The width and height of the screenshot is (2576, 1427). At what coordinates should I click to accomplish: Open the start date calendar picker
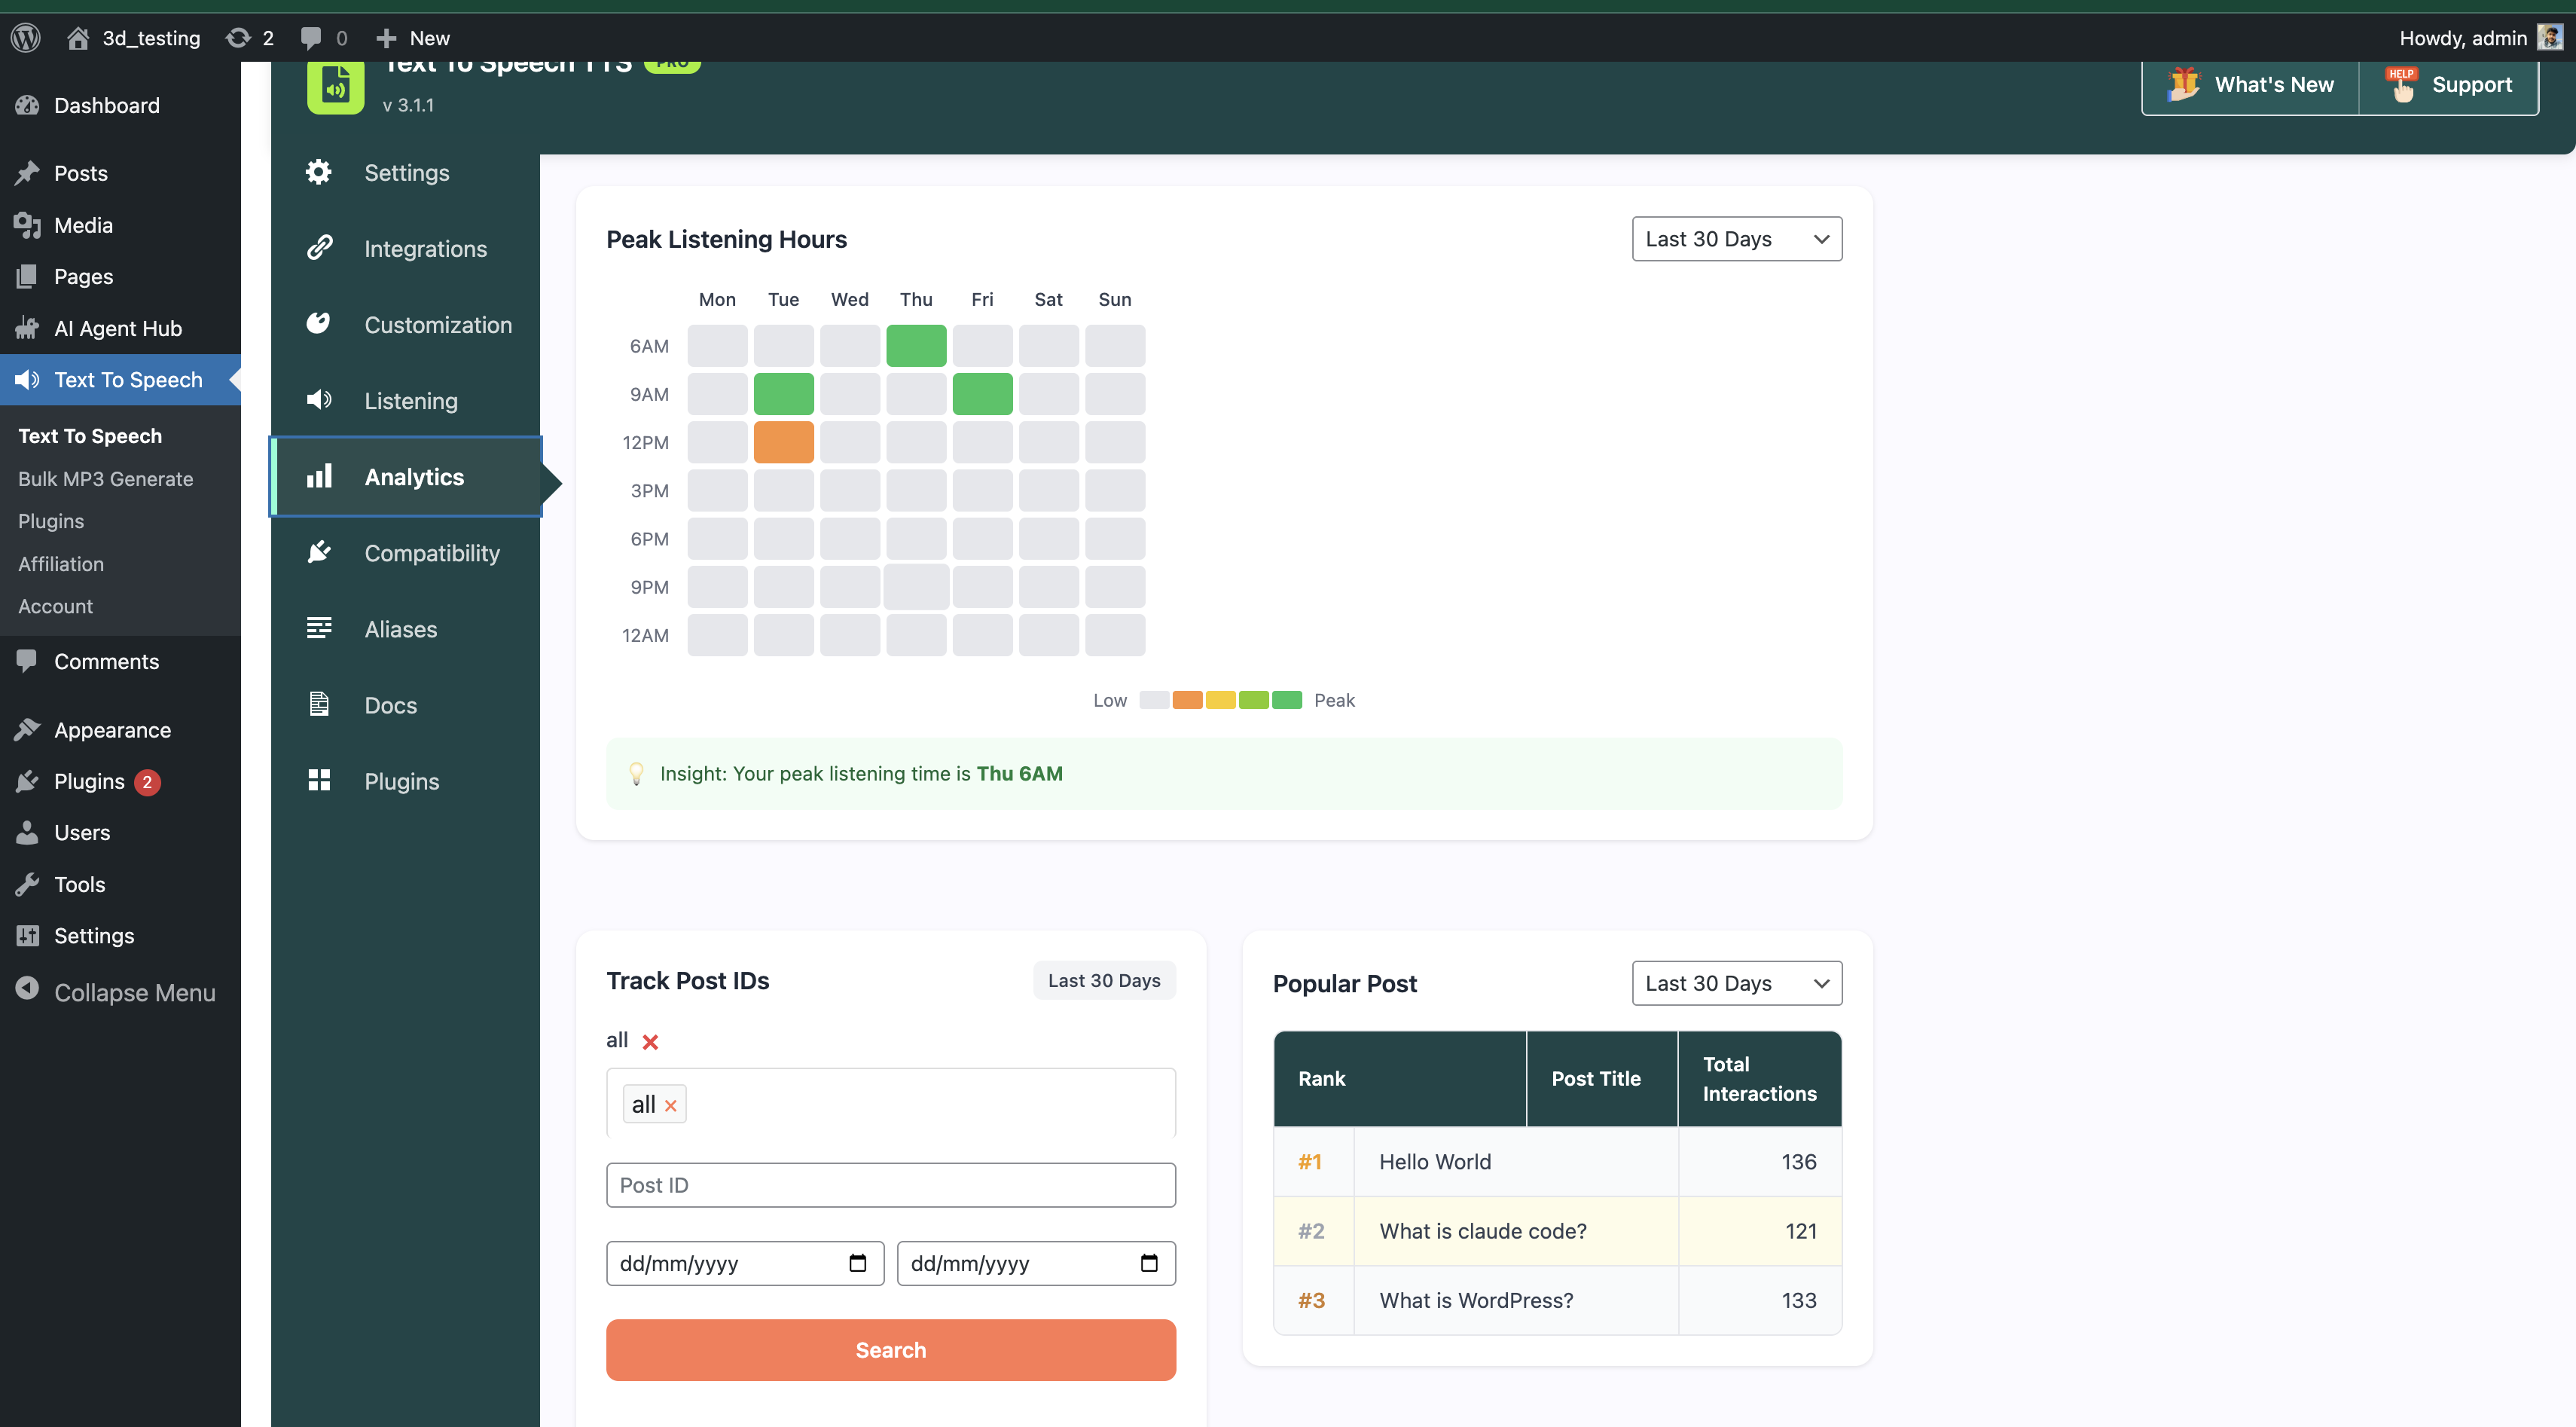point(857,1263)
